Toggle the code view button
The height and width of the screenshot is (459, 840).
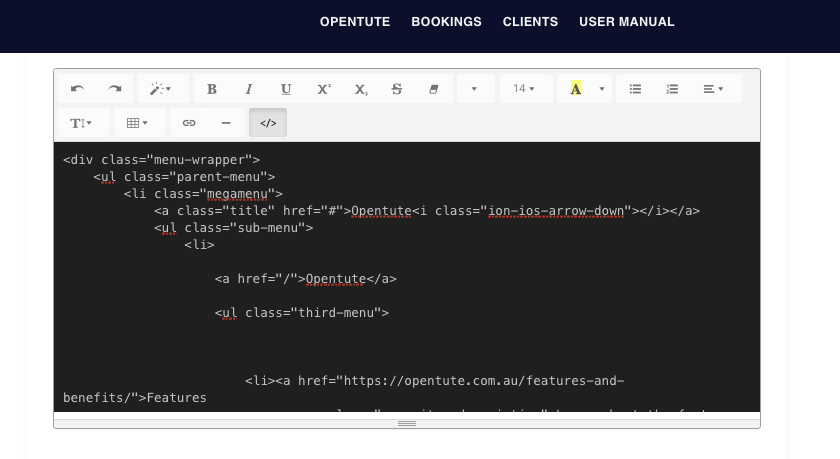(x=268, y=123)
